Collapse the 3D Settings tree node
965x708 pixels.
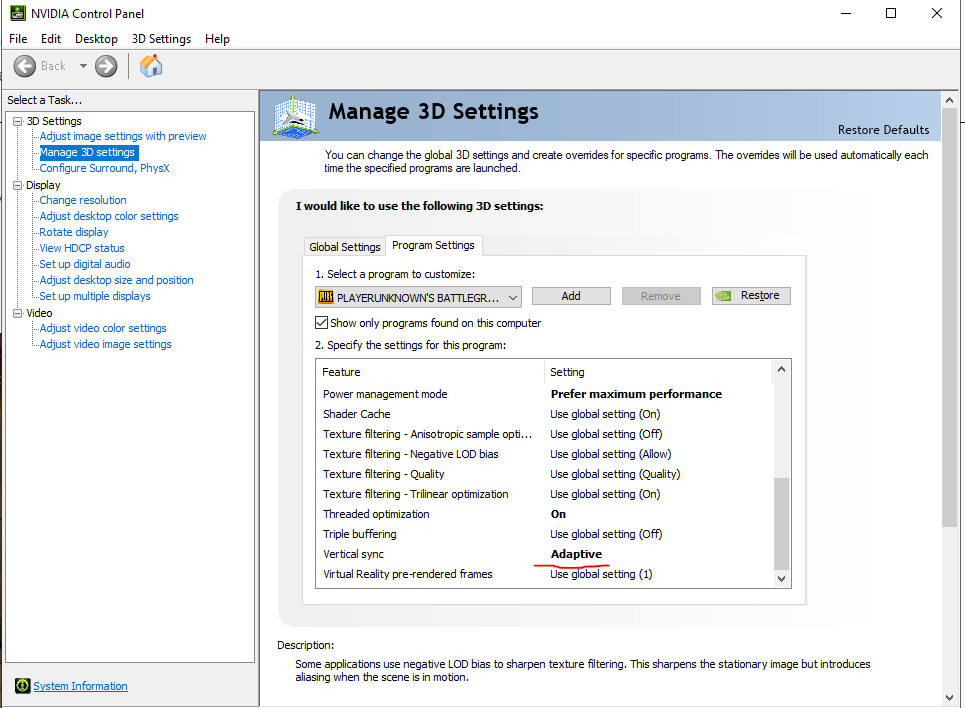(18, 121)
